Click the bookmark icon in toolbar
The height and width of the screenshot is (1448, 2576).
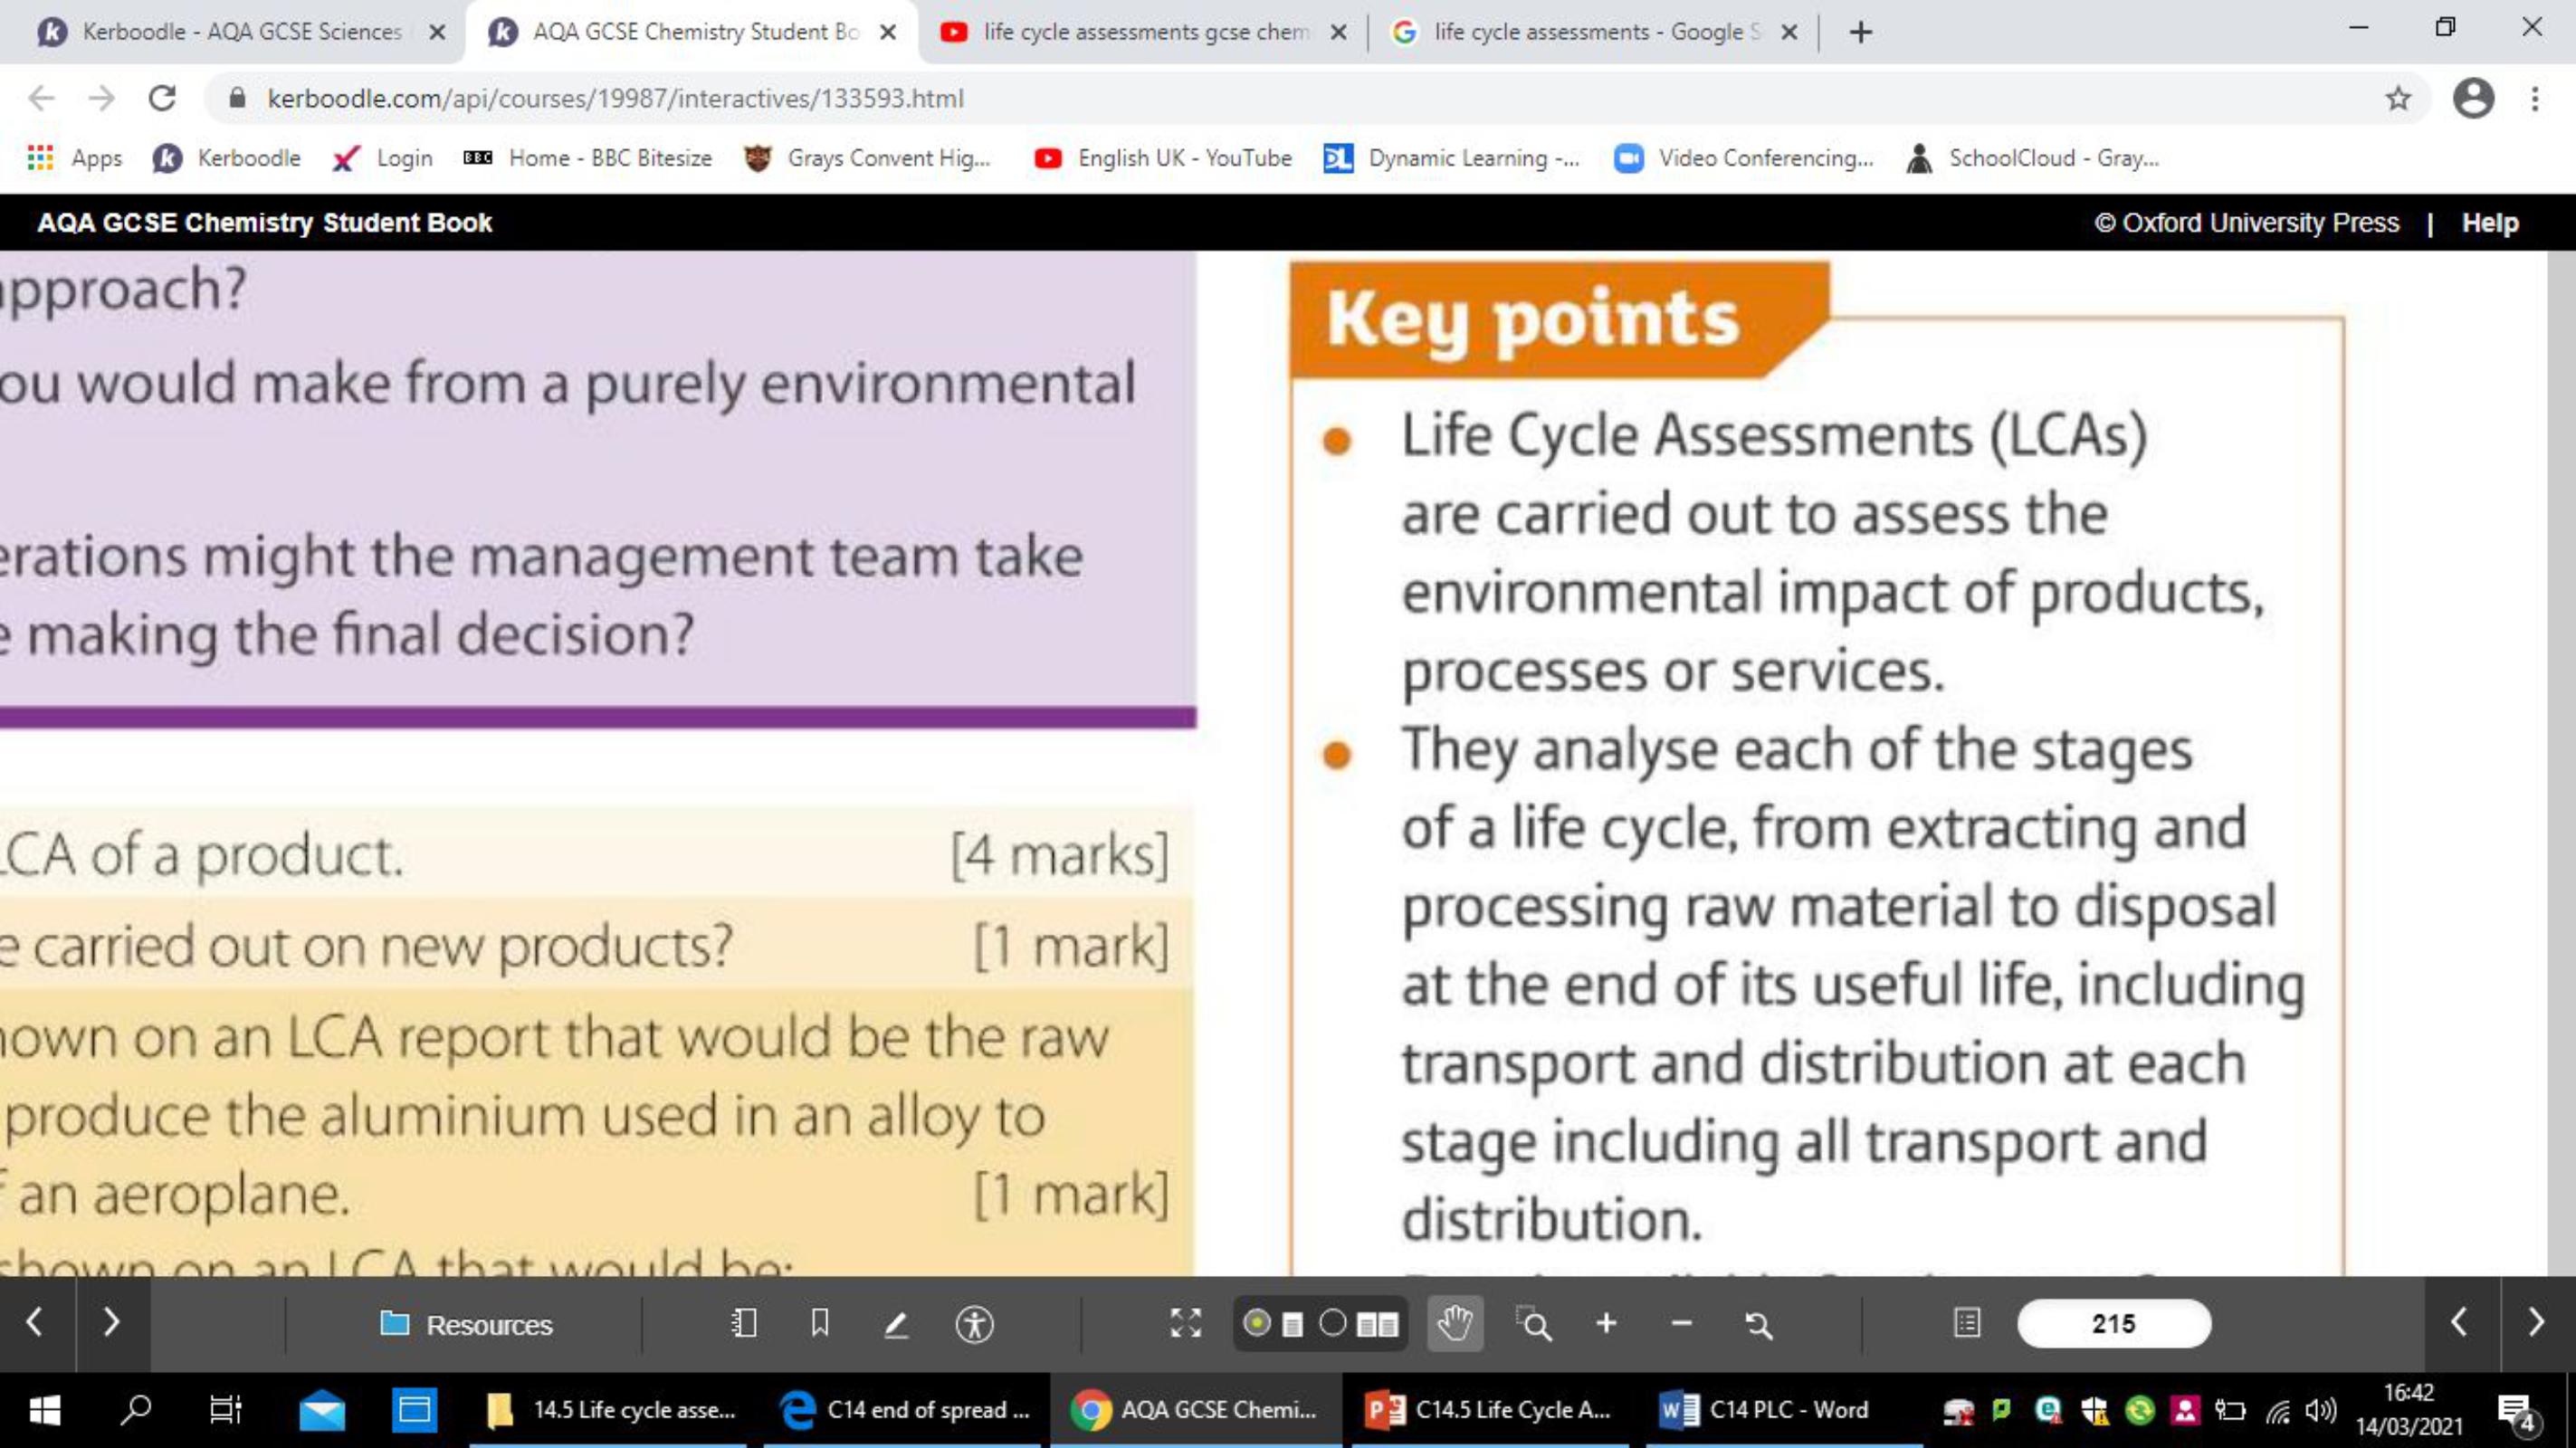coord(820,1324)
